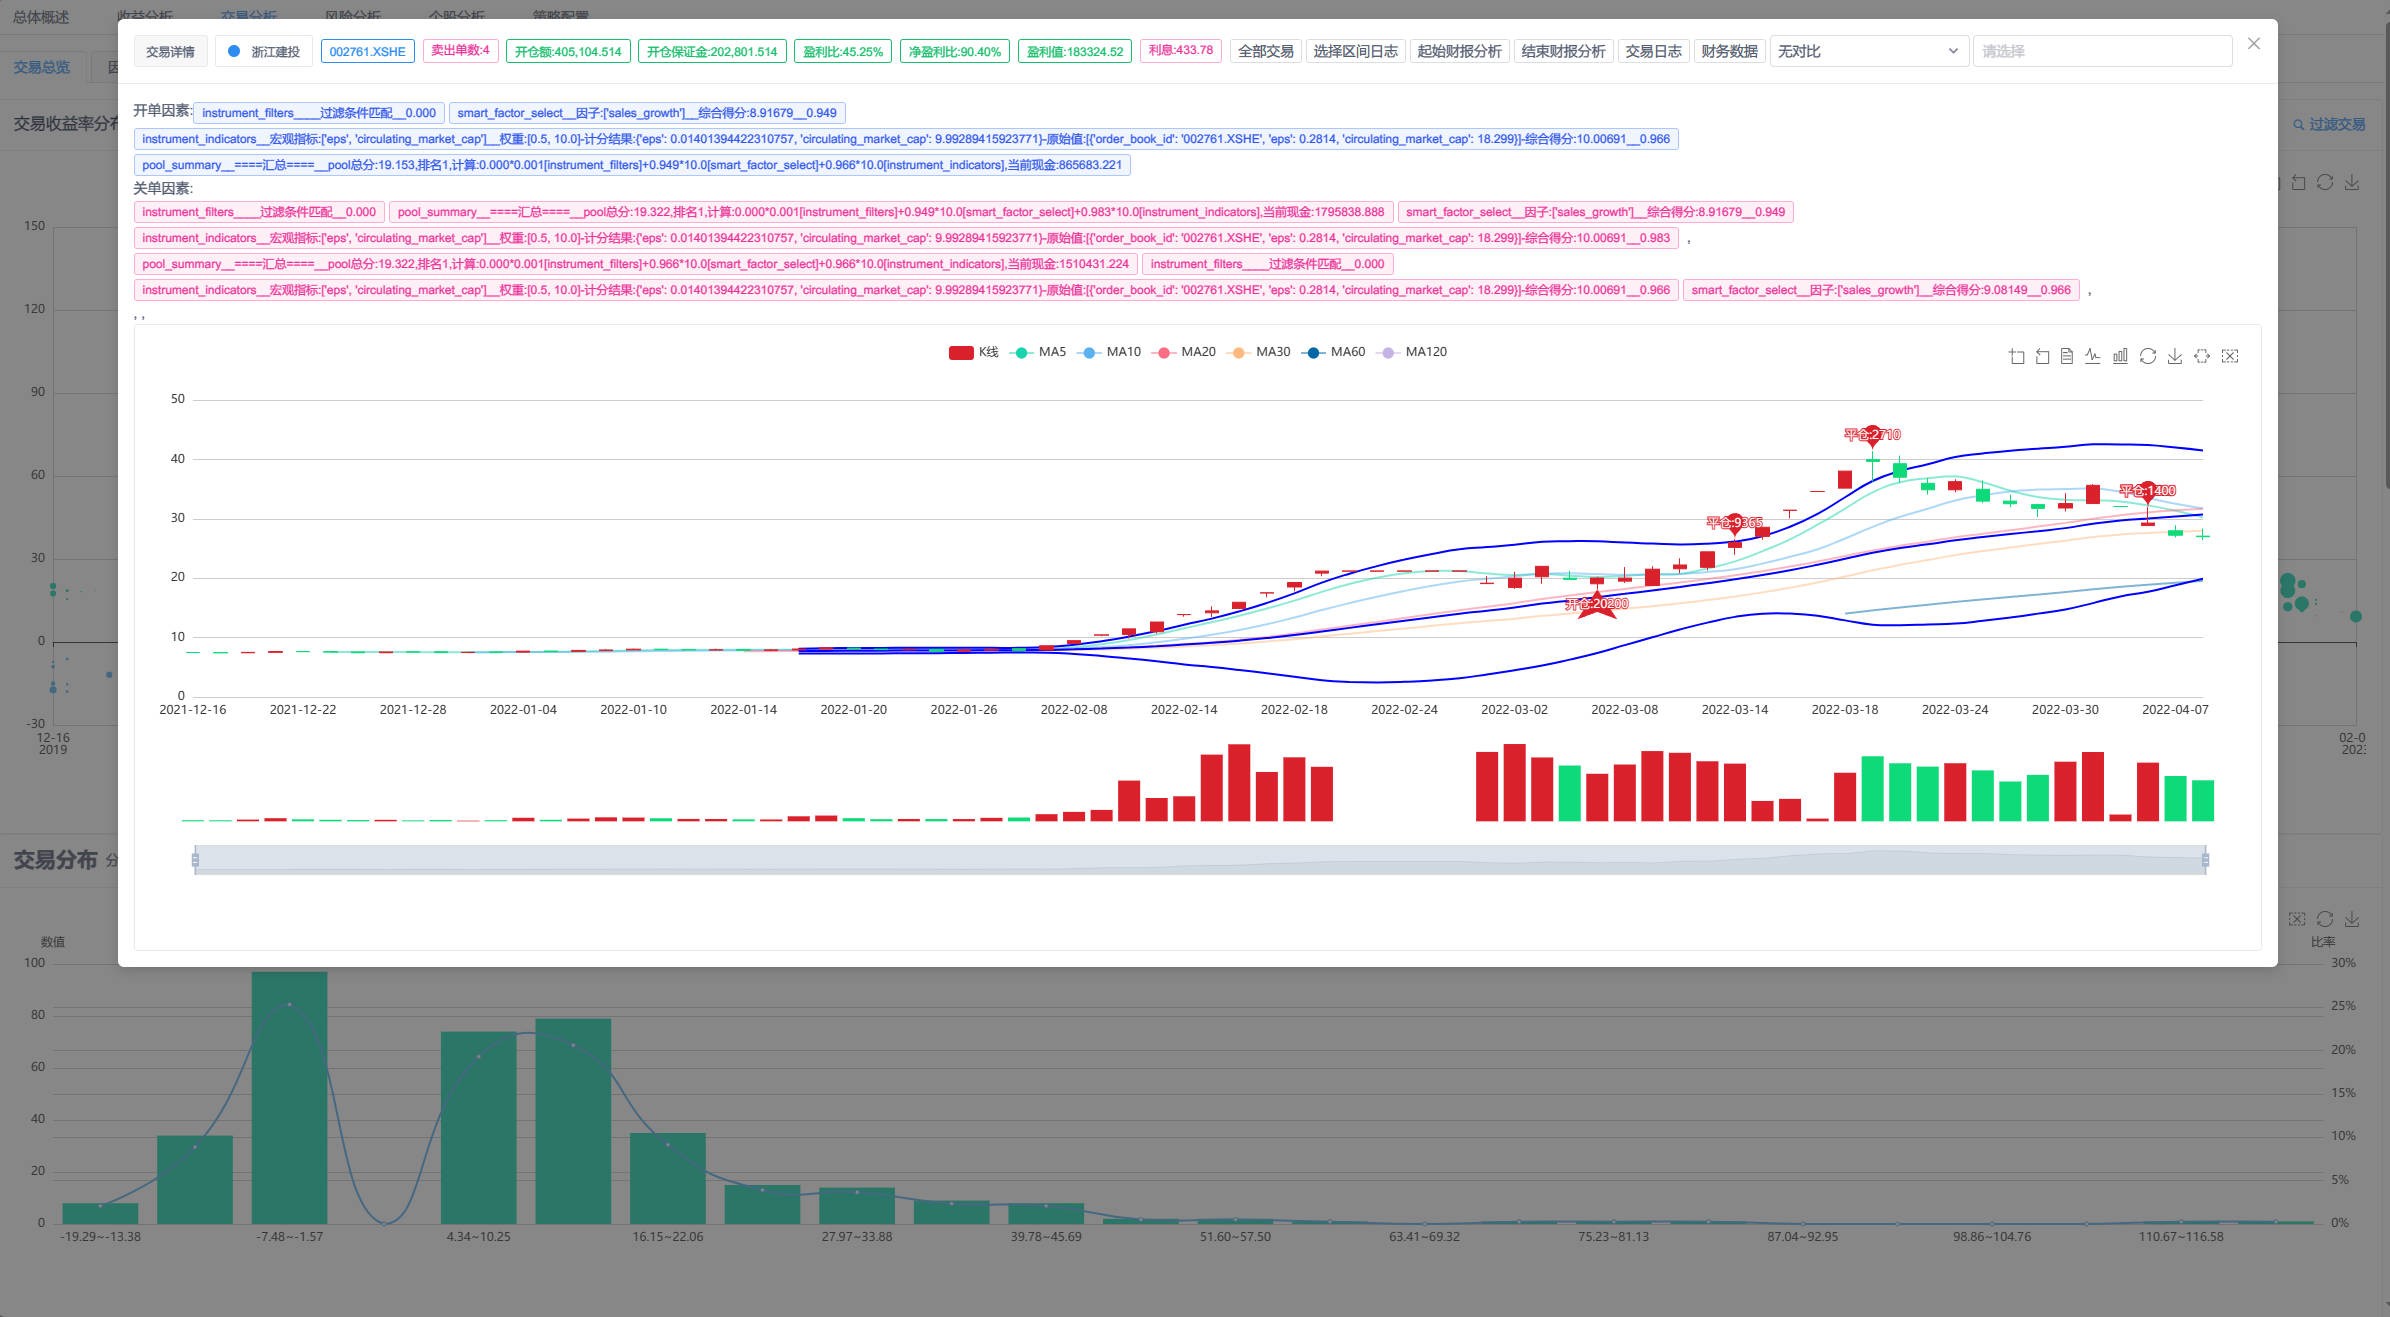Click the left handle of data zoom slider
This screenshot has height=1317, width=2390.
[x=195, y=860]
